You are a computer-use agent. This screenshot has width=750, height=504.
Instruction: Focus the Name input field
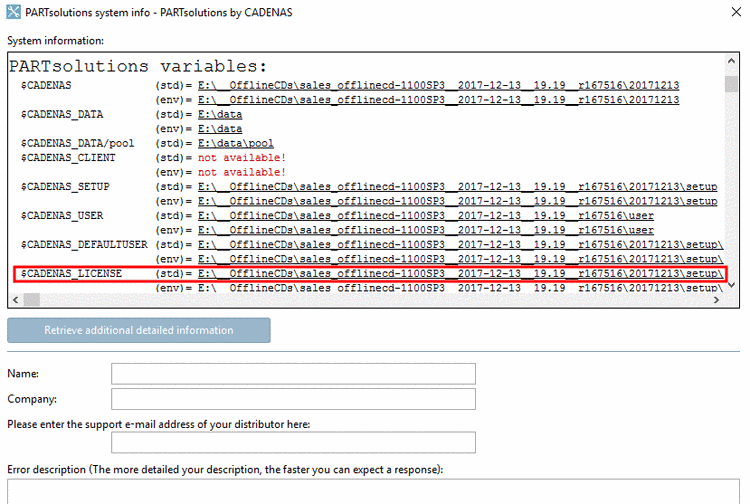coord(293,373)
